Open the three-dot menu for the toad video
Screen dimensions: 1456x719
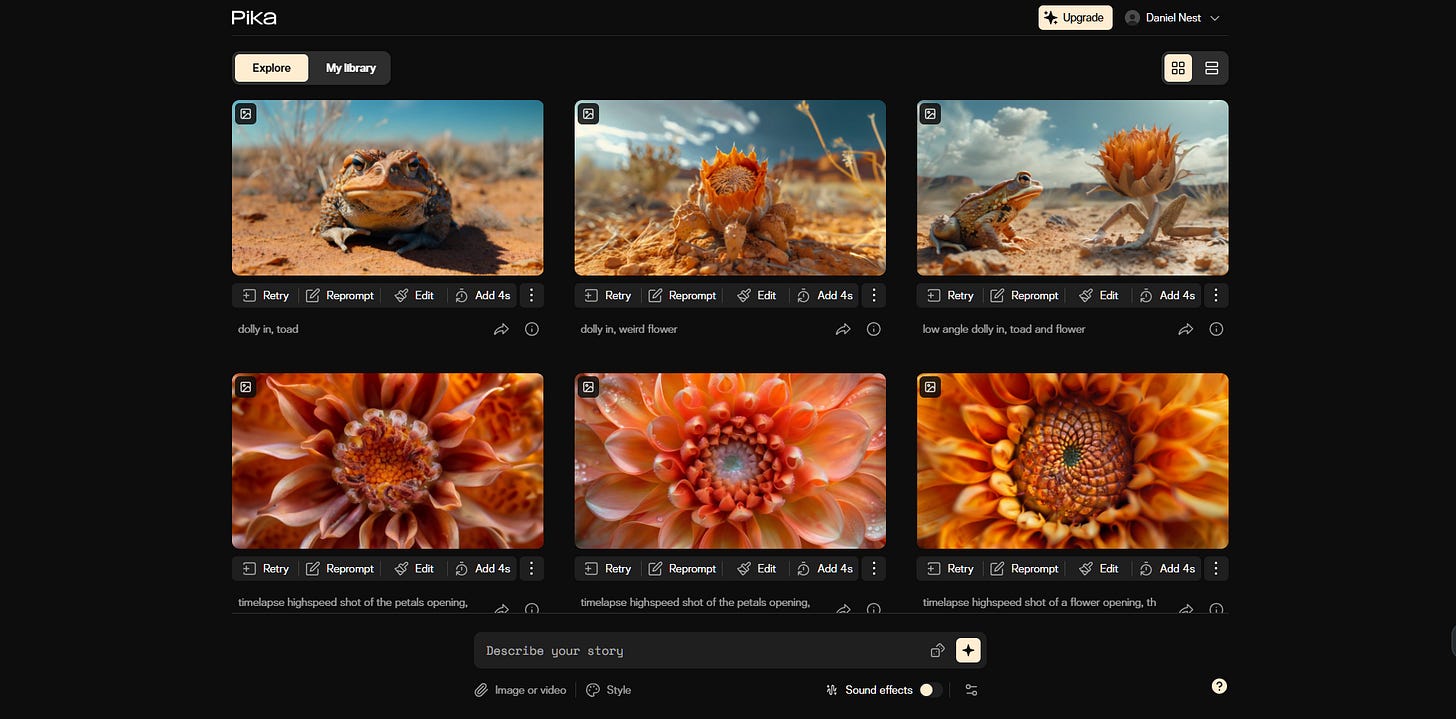tap(531, 295)
